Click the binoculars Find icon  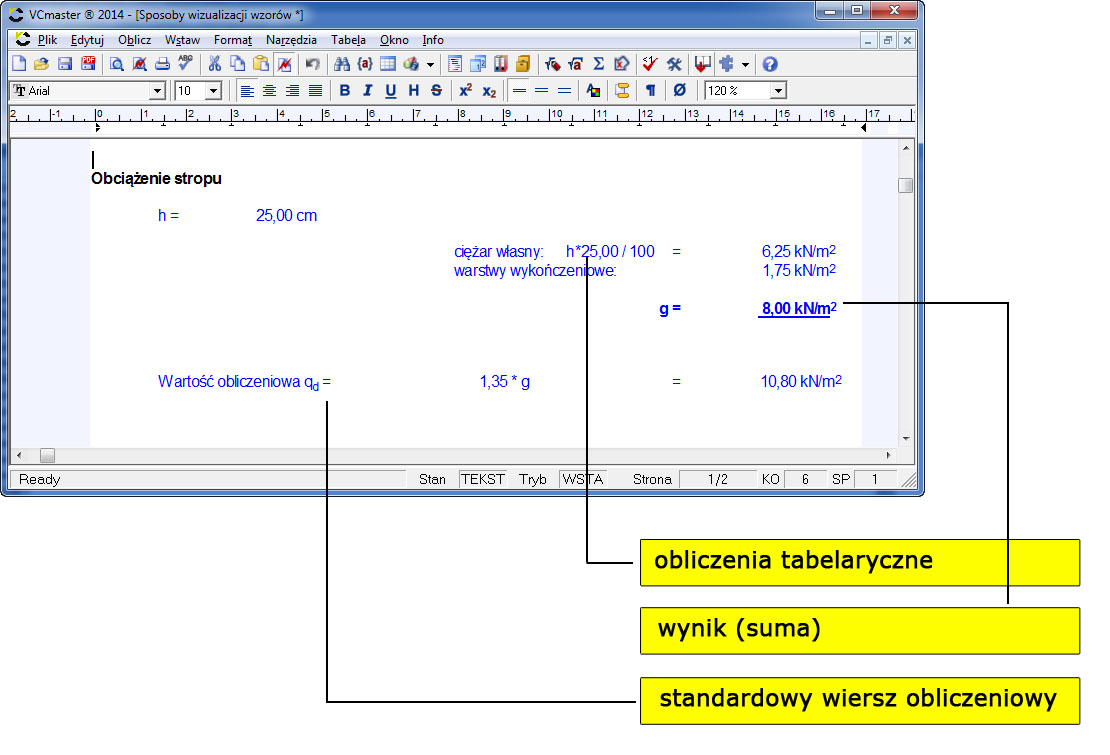tap(342, 64)
